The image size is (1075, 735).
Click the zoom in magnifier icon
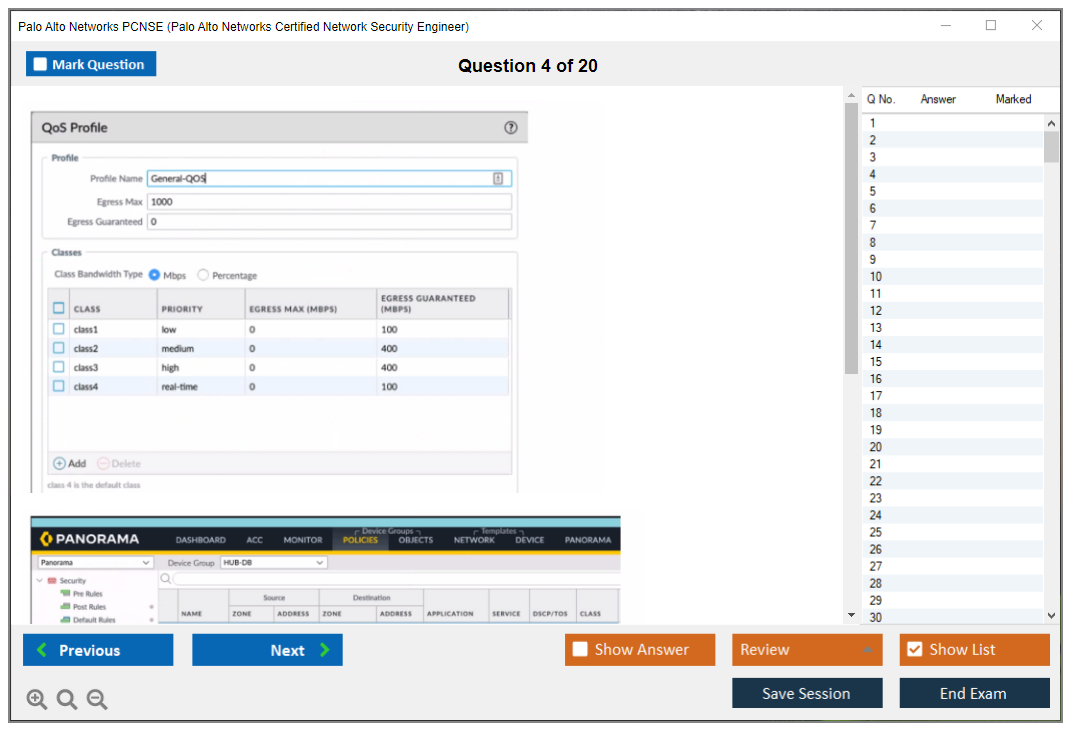click(x=37, y=700)
